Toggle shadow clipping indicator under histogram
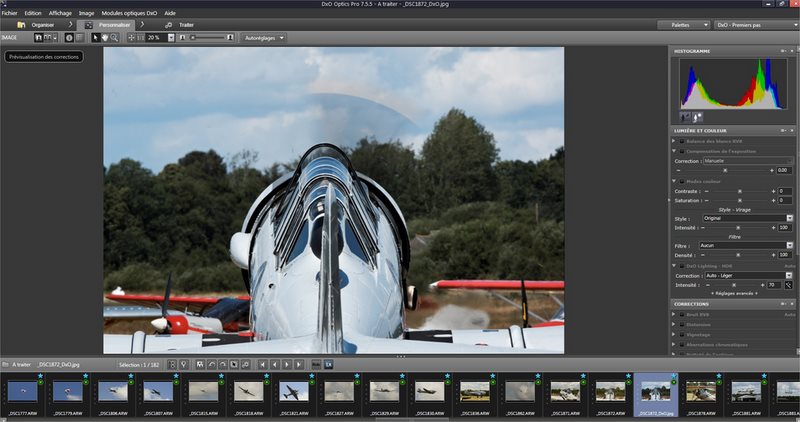This screenshot has width=800, height=422. 685,117
